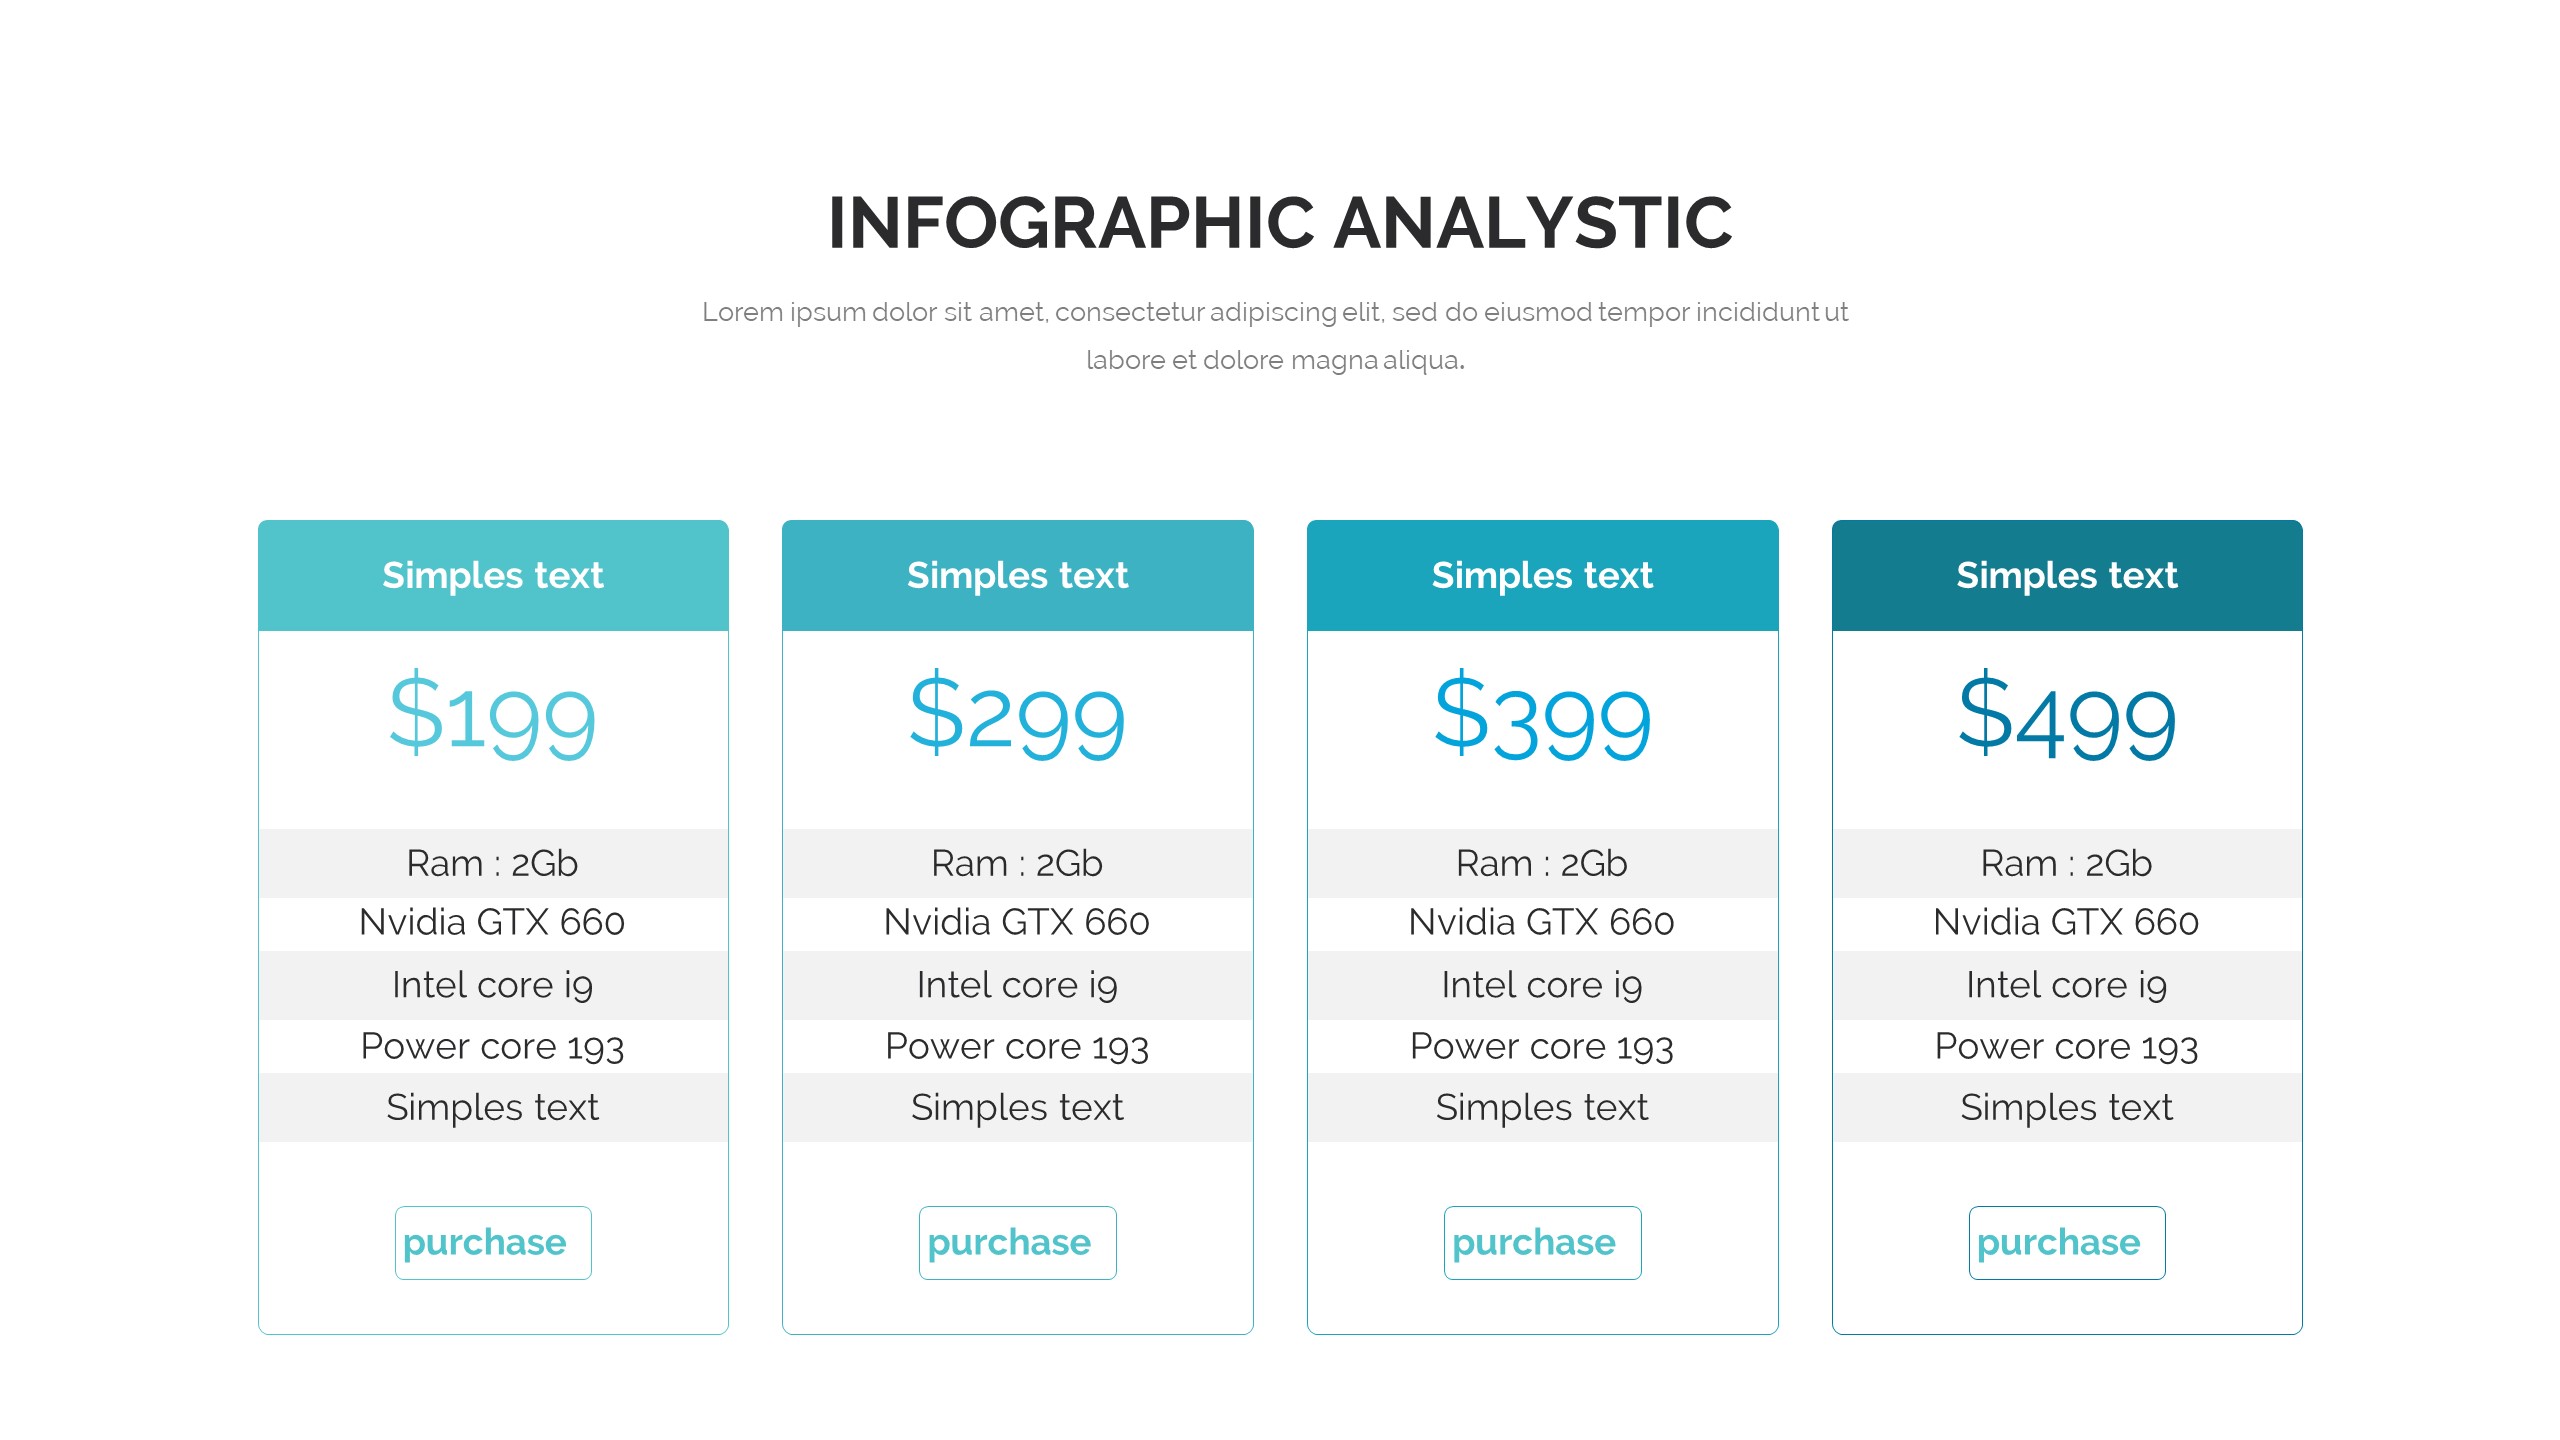Click the Ram : 2Gb row in the $199 card
This screenshot has height=1440, width=2560.
pyautogui.click(x=493, y=863)
